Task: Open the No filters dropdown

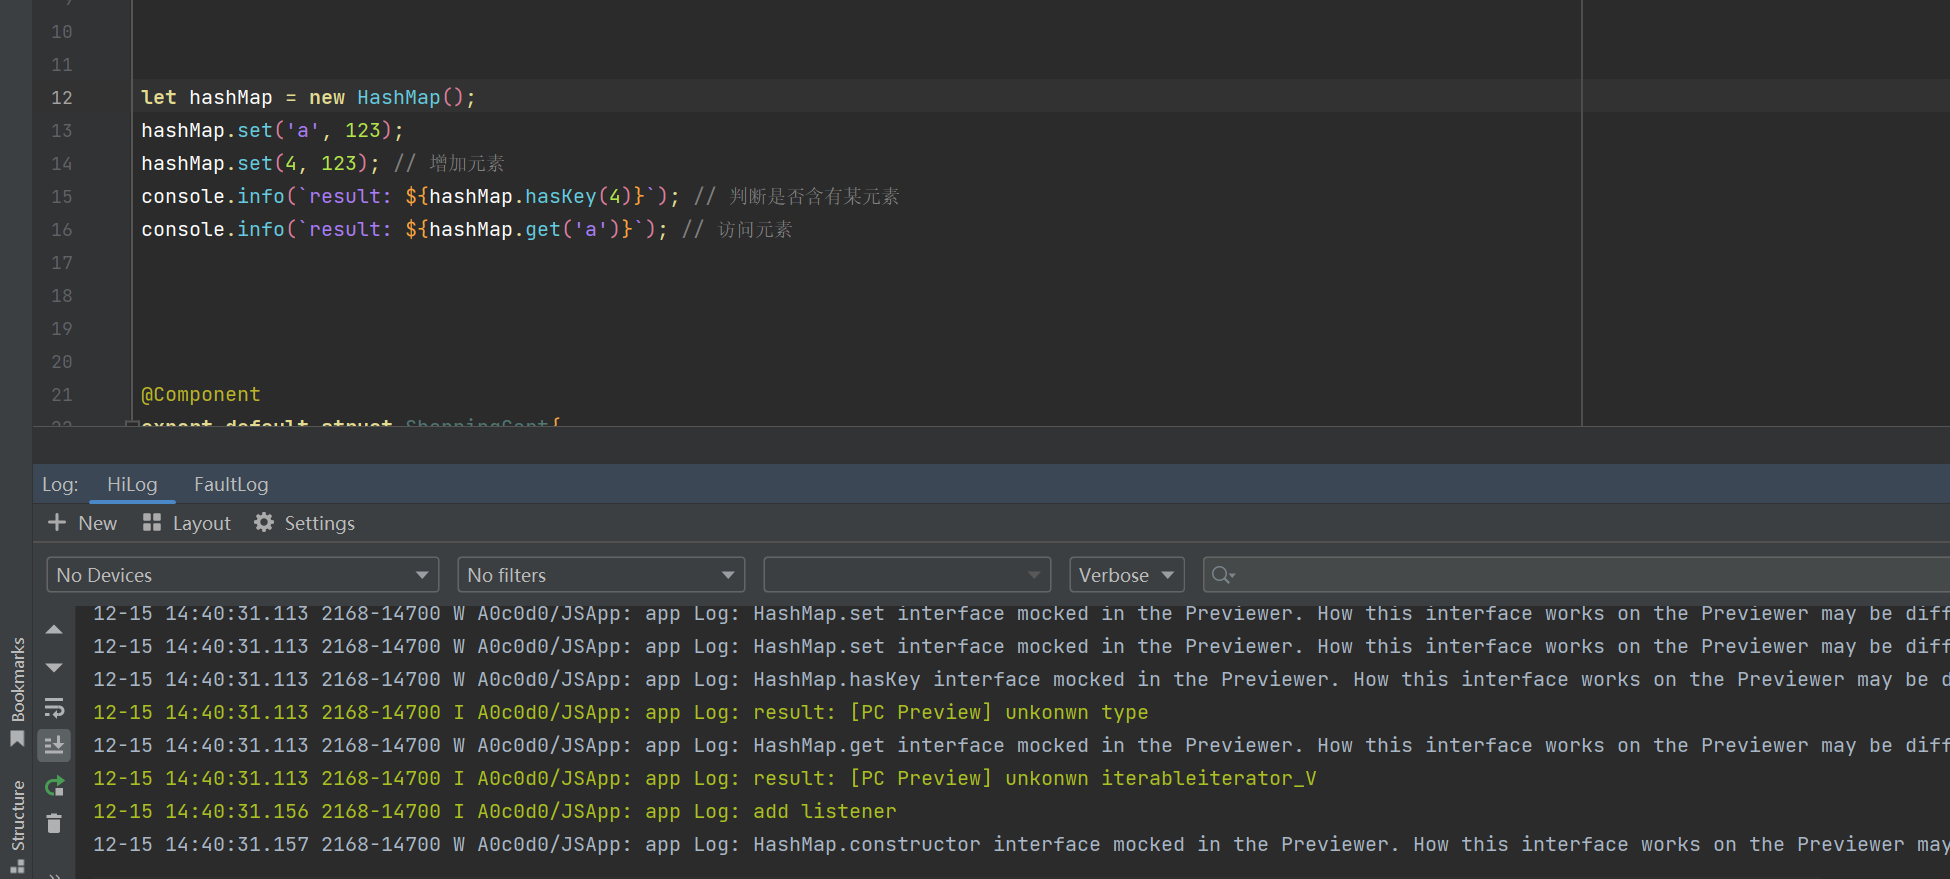Action: coord(601,575)
